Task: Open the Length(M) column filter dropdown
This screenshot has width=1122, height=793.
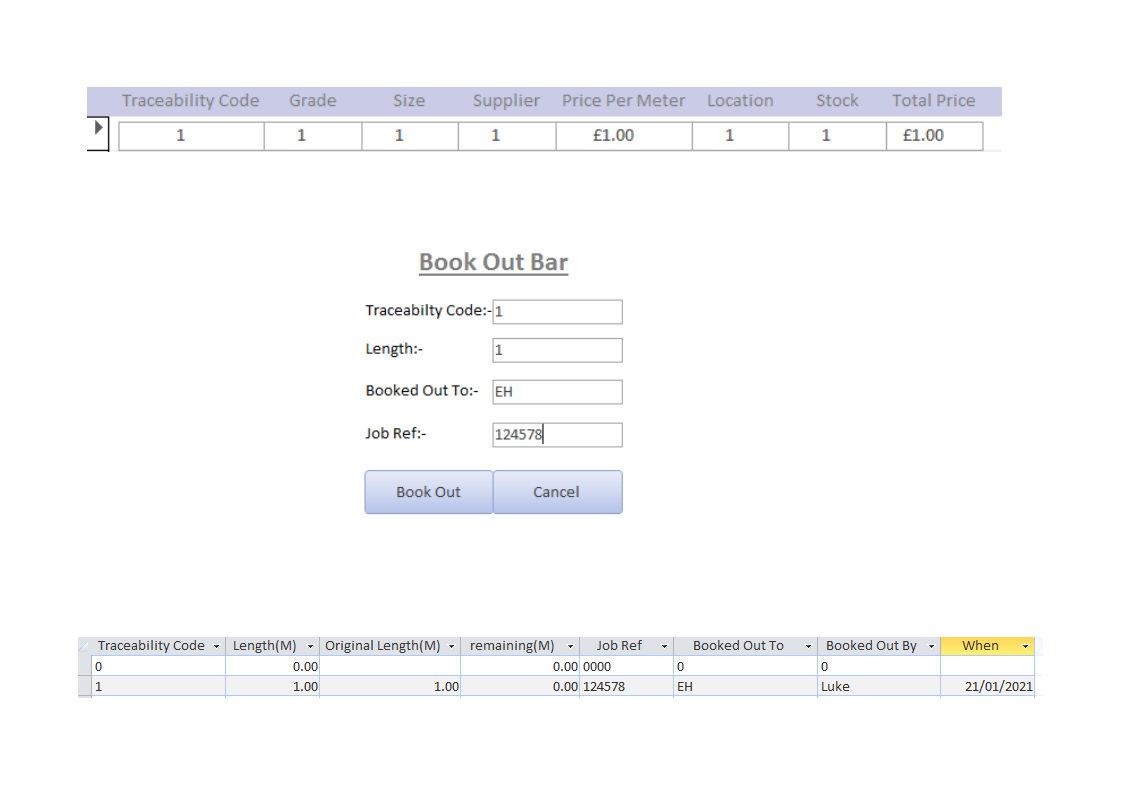Action: (310, 646)
